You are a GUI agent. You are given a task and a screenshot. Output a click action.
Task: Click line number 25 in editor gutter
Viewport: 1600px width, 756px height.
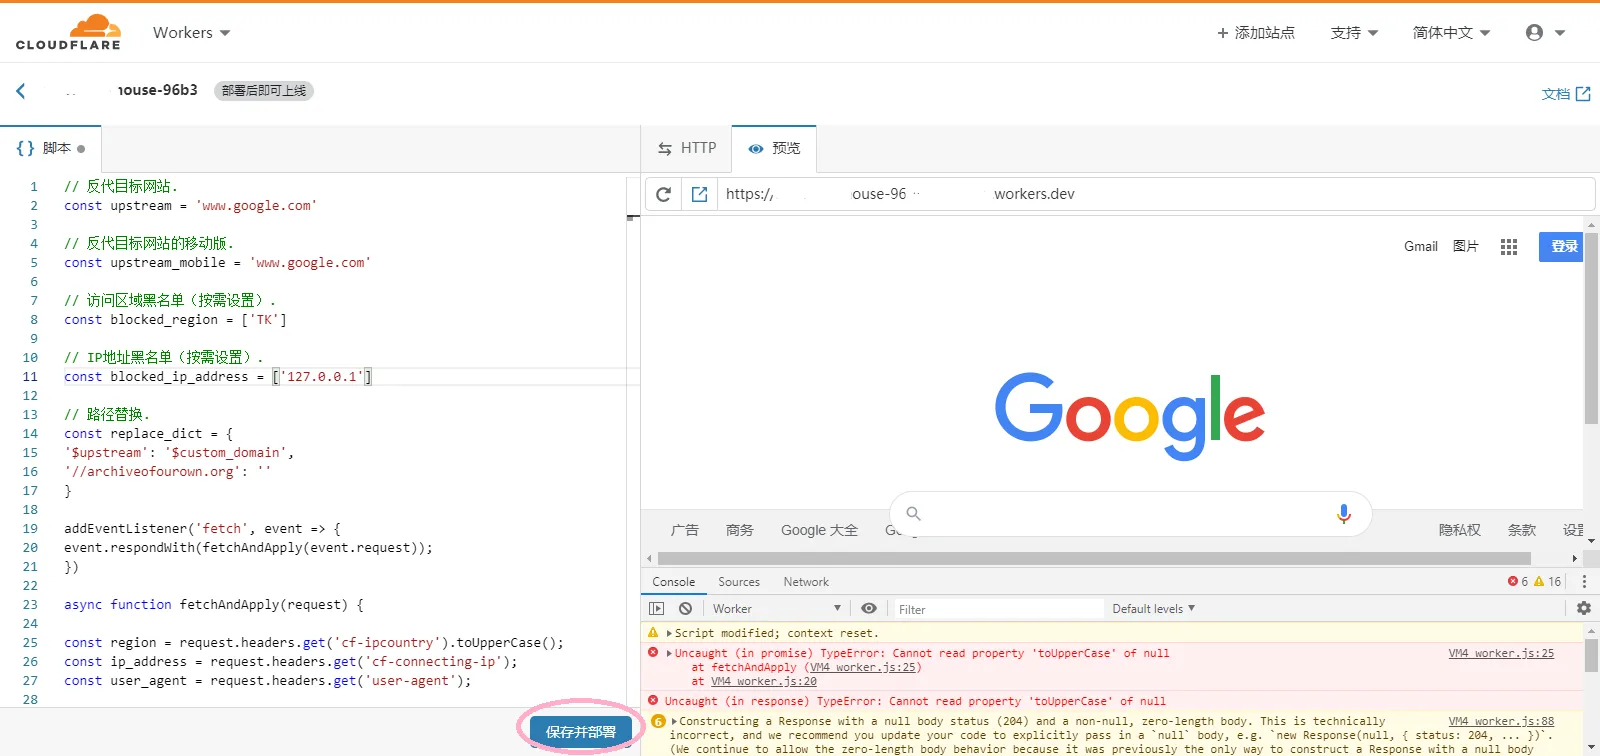(30, 643)
